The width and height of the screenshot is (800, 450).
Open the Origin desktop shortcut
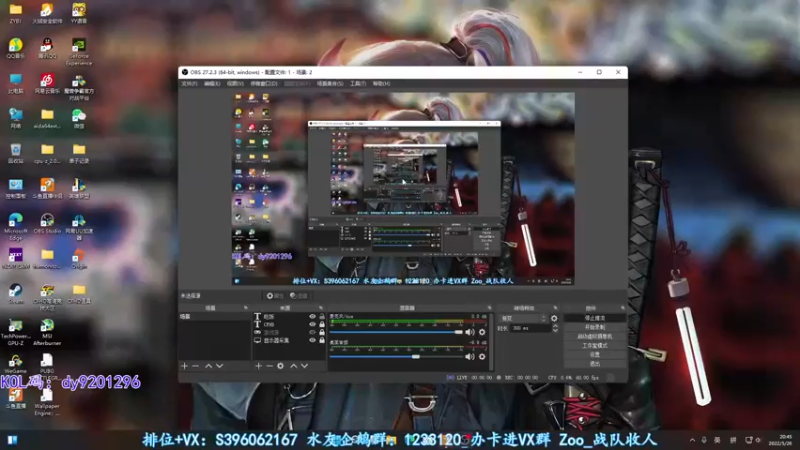point(79,259)
